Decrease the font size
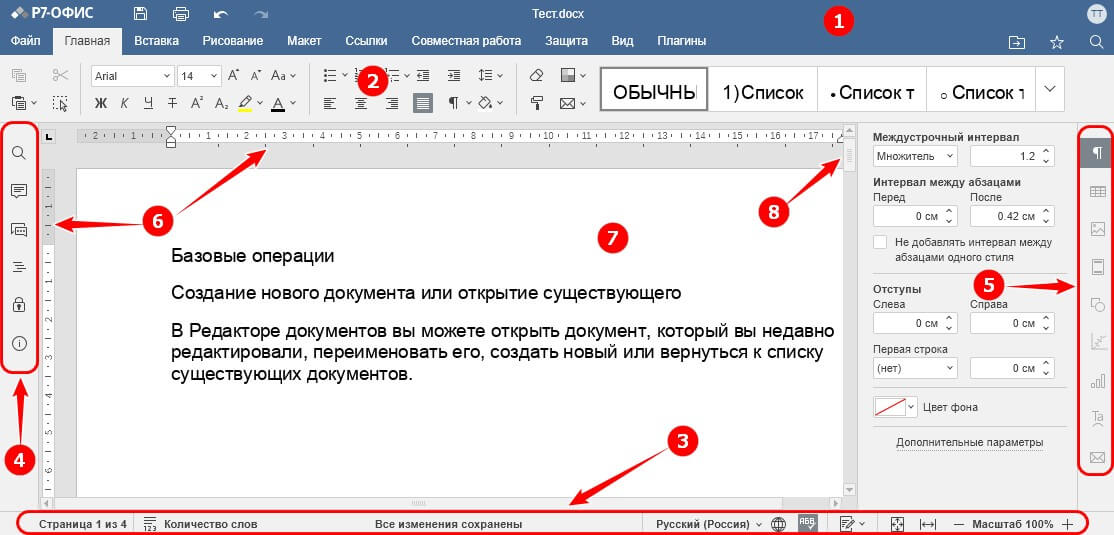1114x535 pixels. (256, 75)
